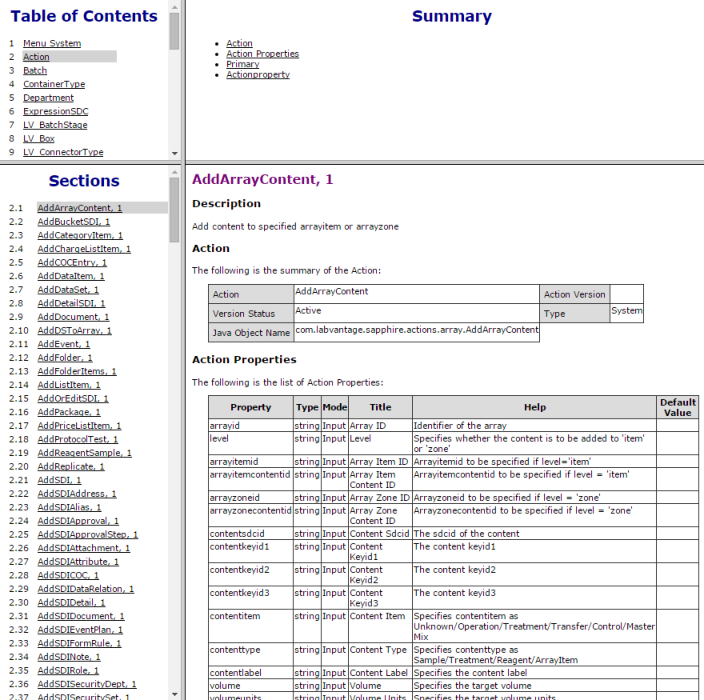Click the 'Default Value' column header
The width and height of the screenshot is (704, 700).
click(x=678, y=407)
